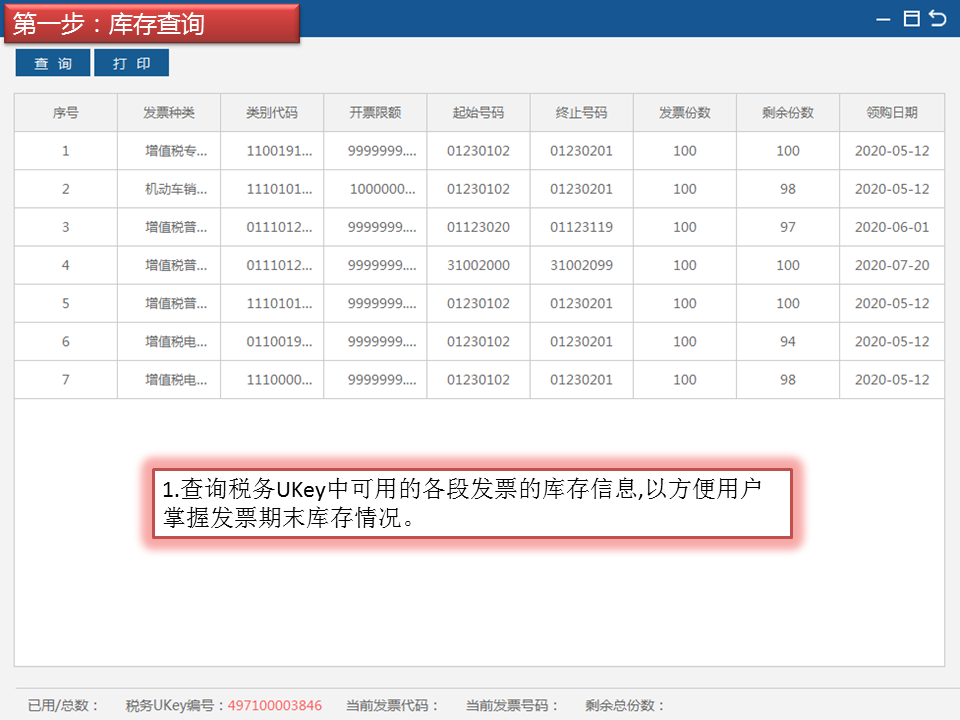Click remaining count 97

point(788,227)
